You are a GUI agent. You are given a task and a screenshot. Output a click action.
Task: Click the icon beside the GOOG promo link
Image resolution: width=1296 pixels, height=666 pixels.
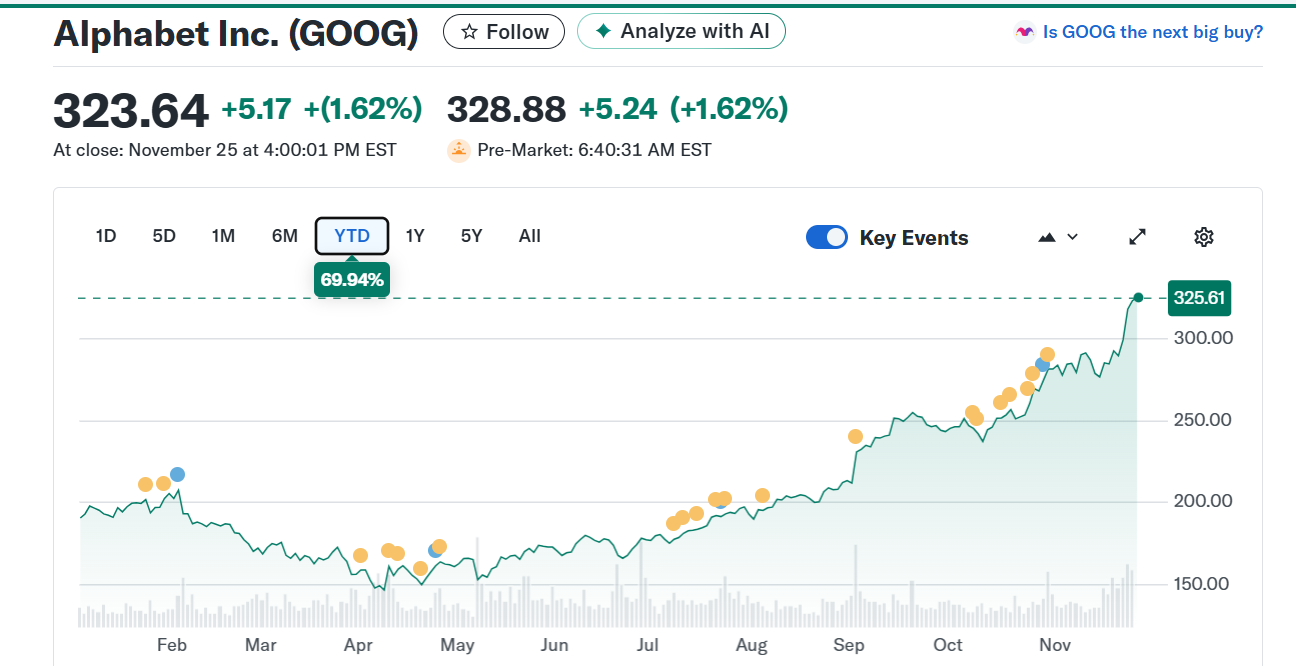[1024, 32]
